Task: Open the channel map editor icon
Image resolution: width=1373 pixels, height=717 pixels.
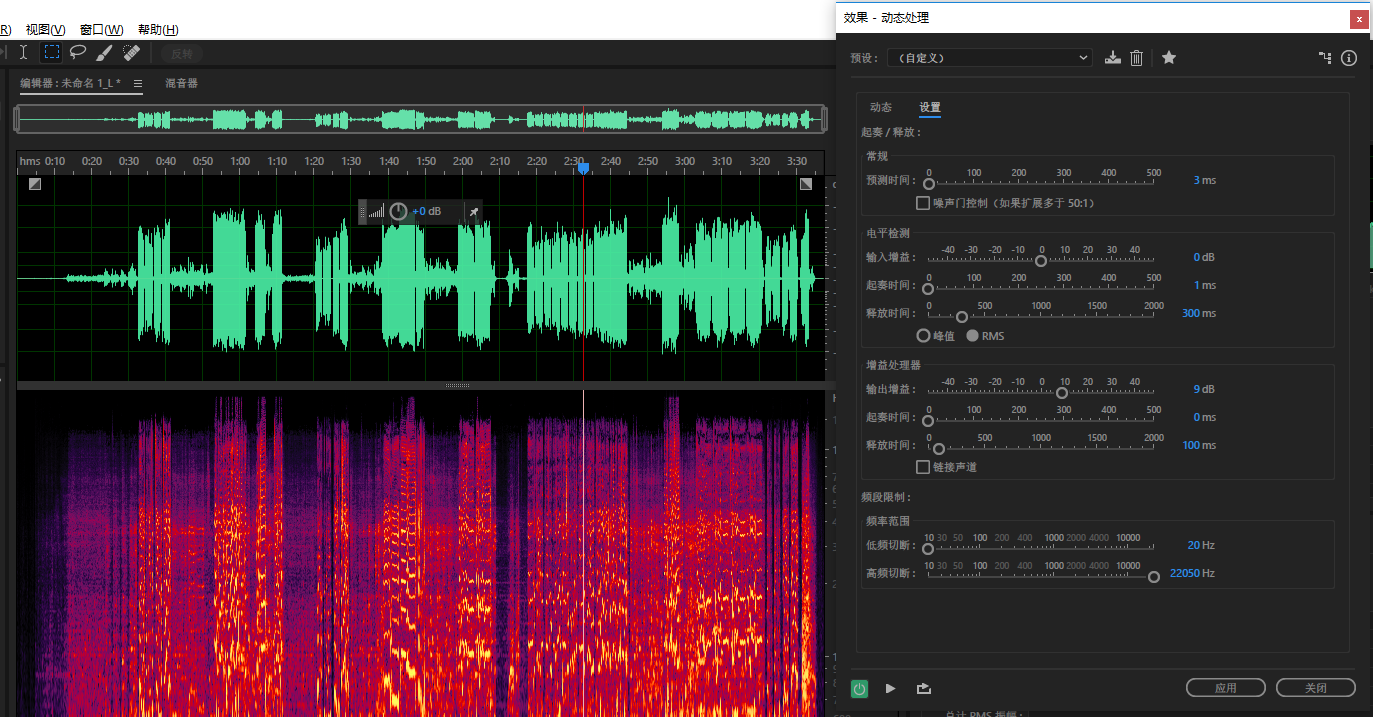Action: (1325, 58)
